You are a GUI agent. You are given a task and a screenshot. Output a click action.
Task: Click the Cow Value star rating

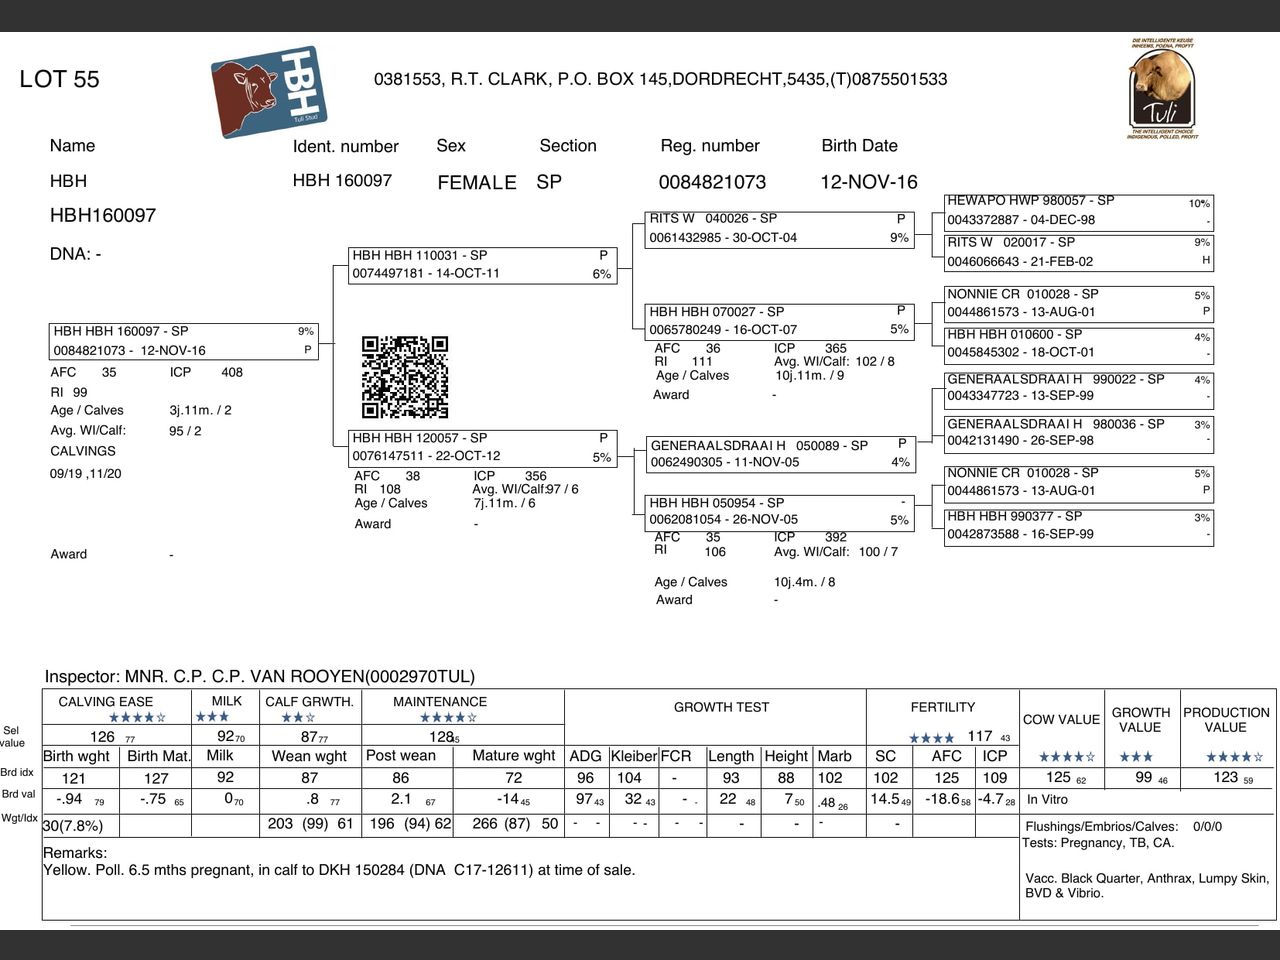pyautogui.click(x=1067, y=757)
